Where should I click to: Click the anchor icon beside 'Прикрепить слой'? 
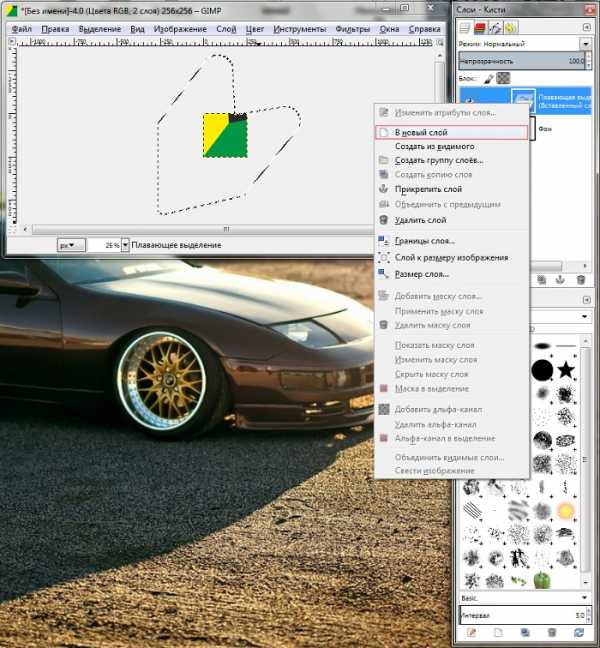(x=384, y=189)
